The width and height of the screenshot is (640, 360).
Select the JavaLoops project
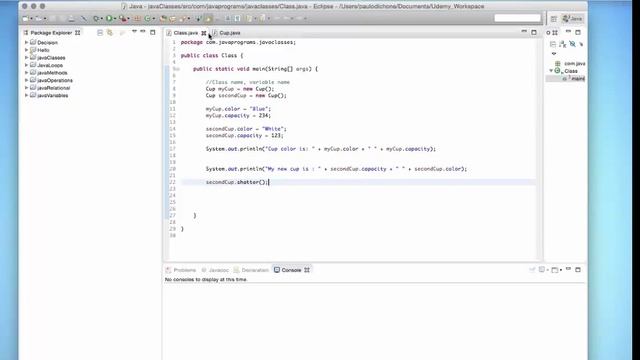point(50,65)
